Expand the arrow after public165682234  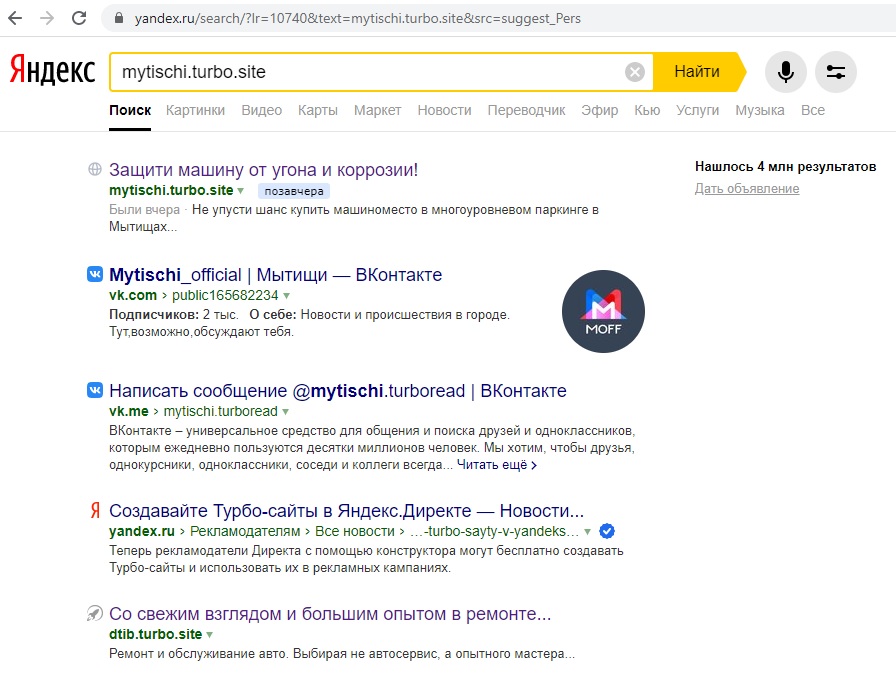tap(286, 296)
